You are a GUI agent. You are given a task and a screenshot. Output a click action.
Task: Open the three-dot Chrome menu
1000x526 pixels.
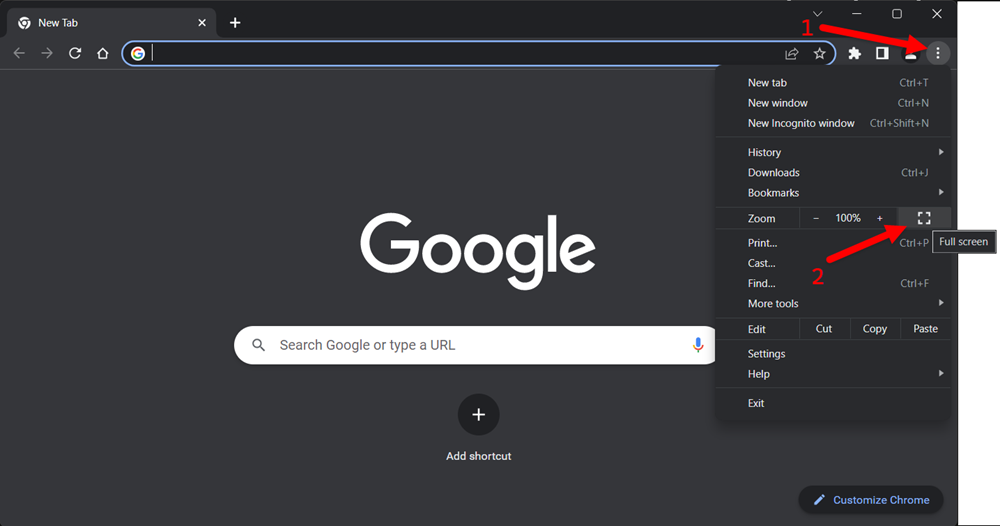pyautogui.click(x=938, y=54)
